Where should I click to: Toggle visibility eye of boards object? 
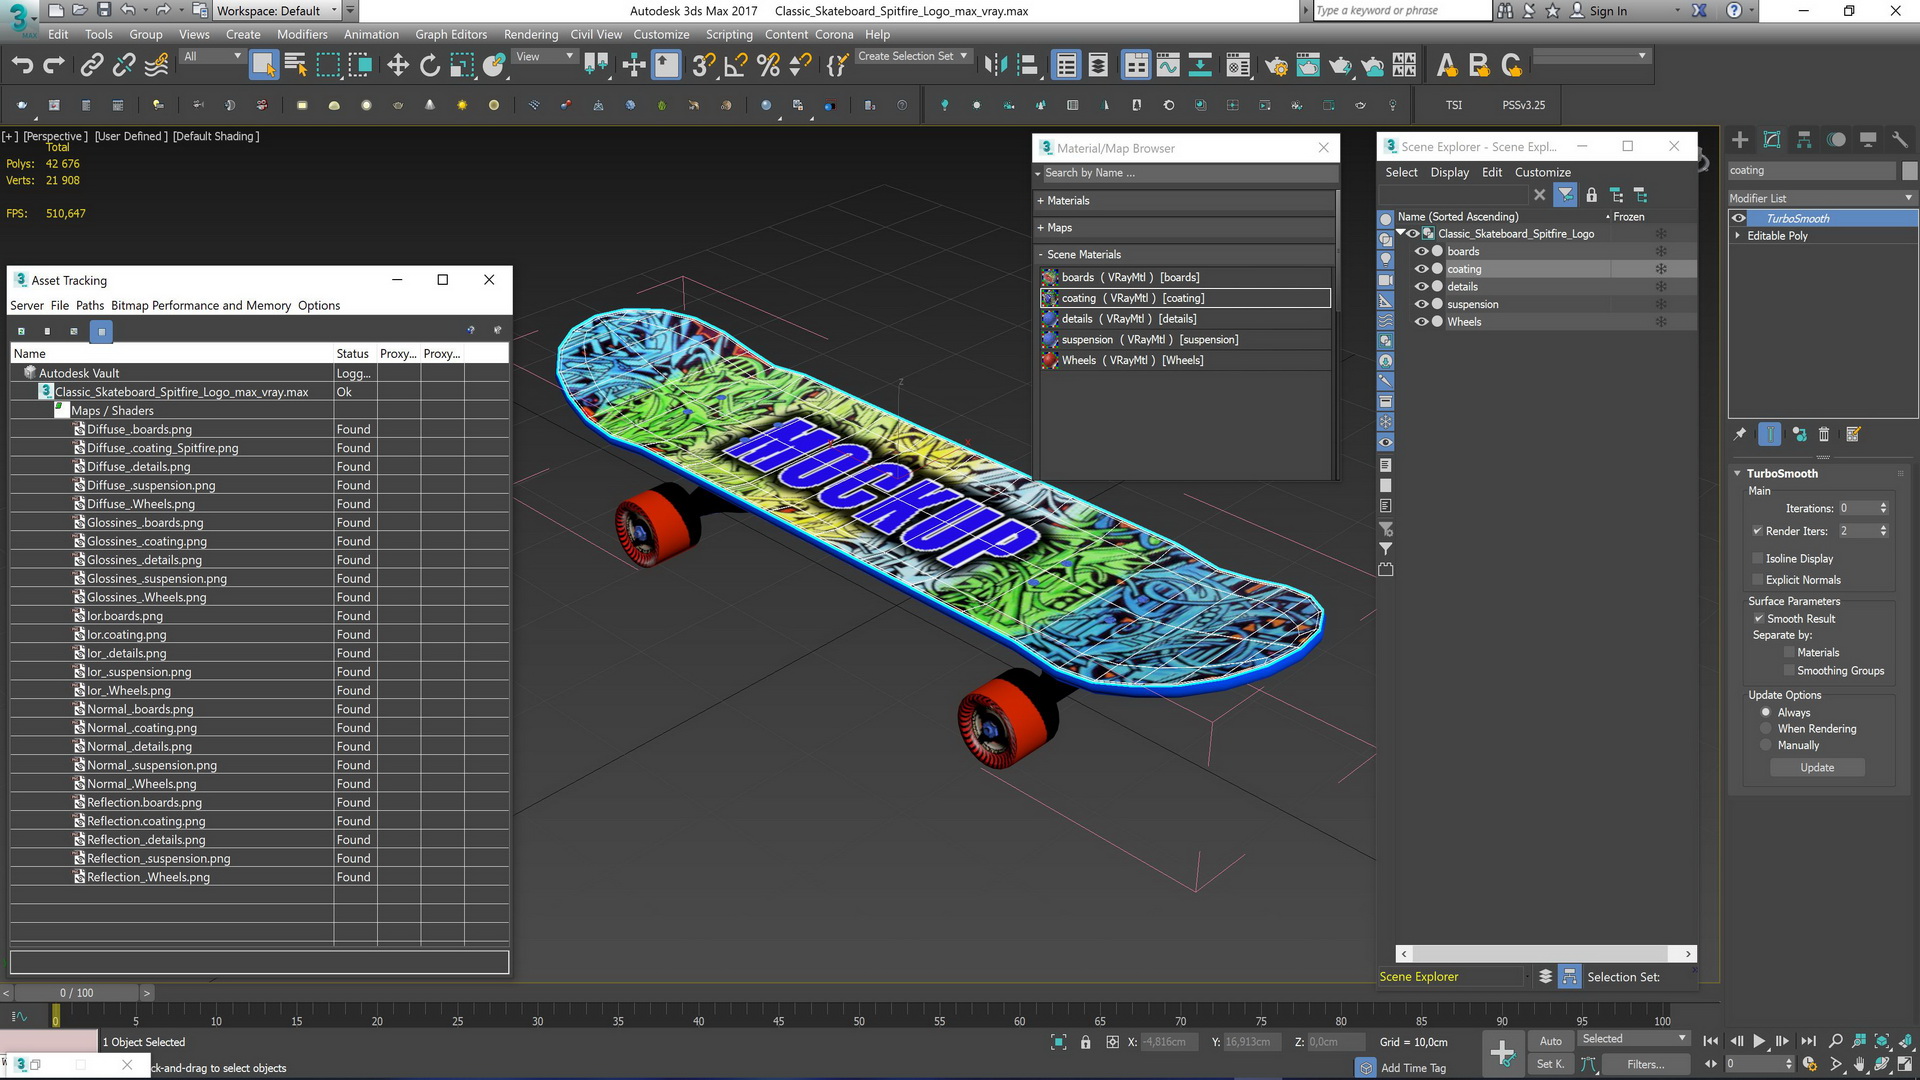click(1421, 252)
